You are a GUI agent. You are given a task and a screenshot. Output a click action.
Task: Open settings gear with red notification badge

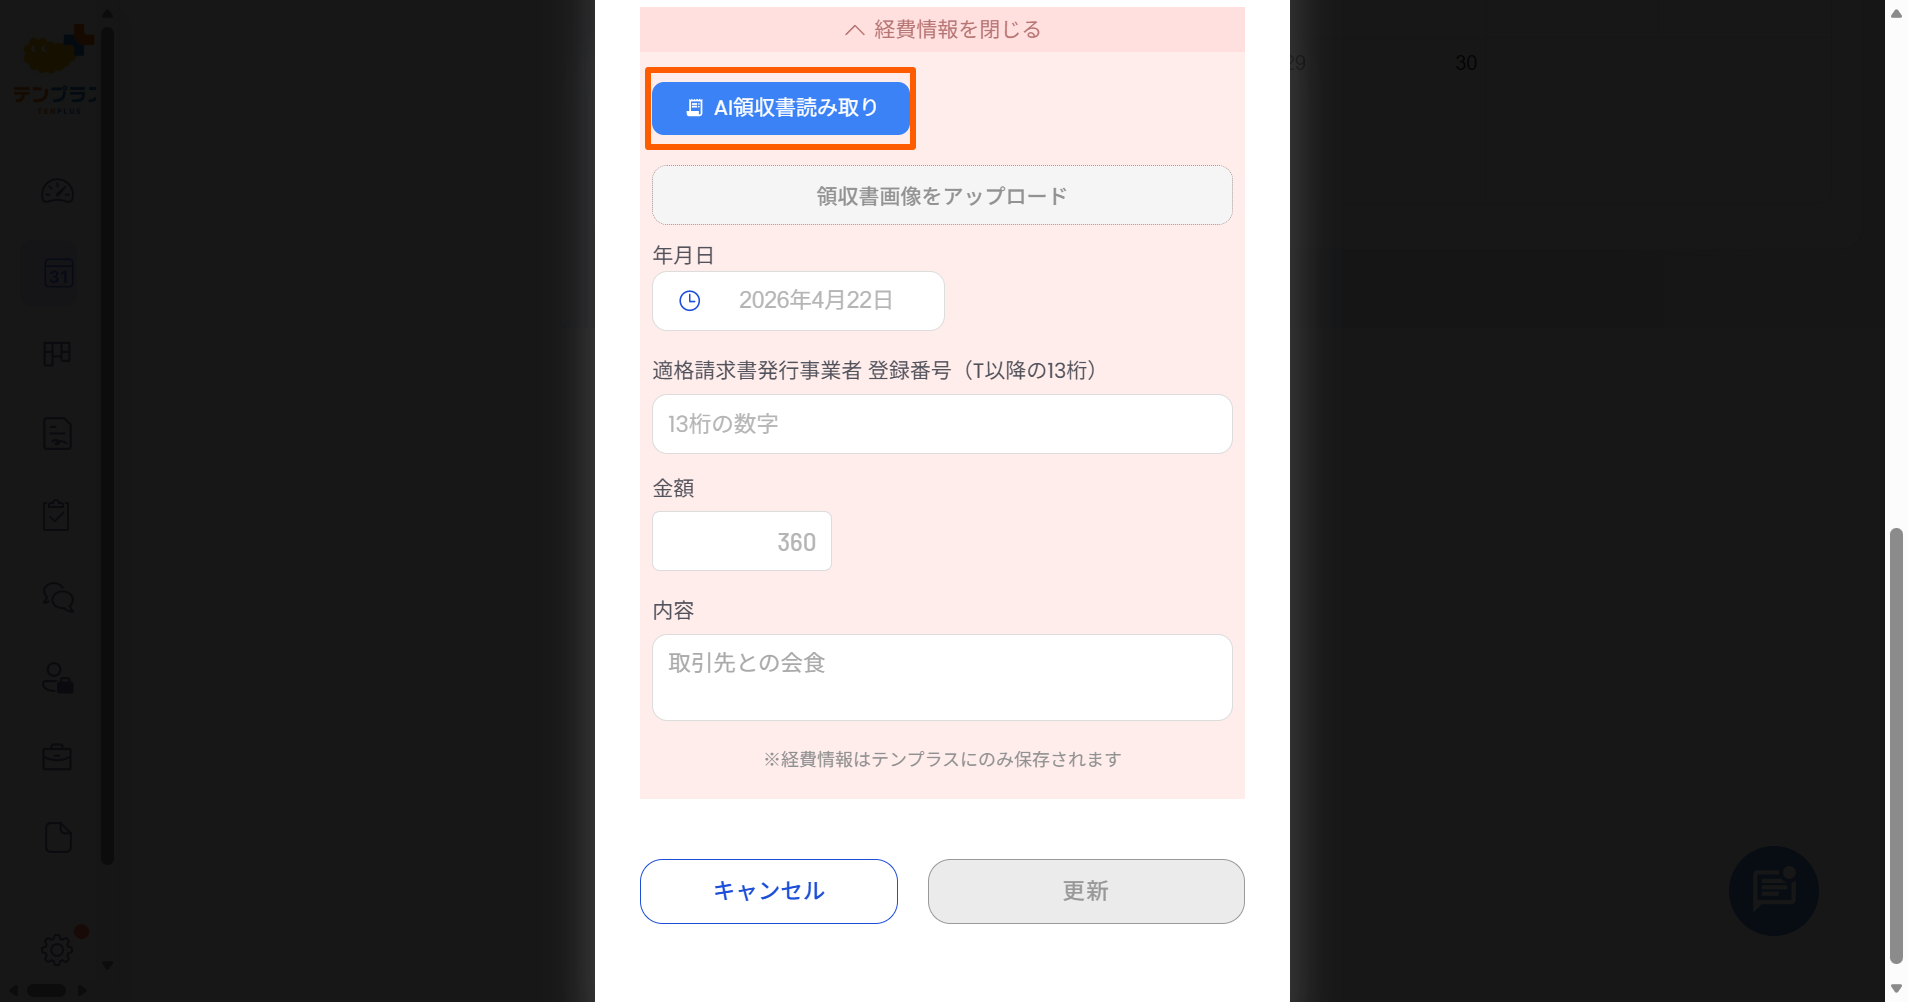(57, 950)
